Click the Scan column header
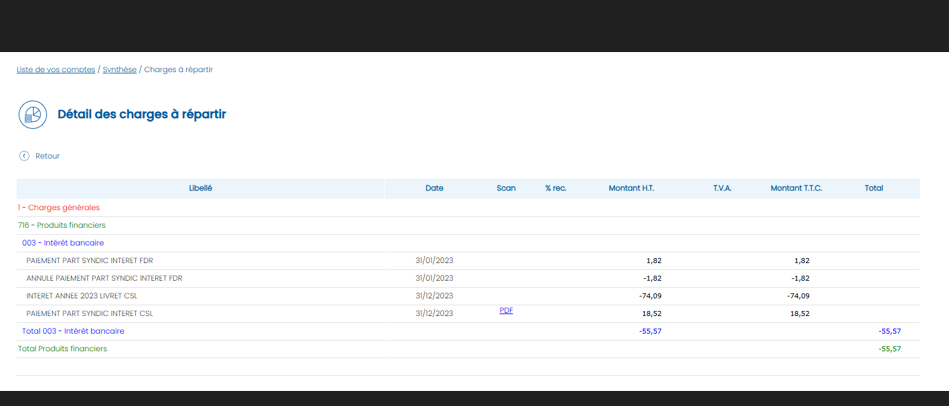 click(x=506, y=188)
